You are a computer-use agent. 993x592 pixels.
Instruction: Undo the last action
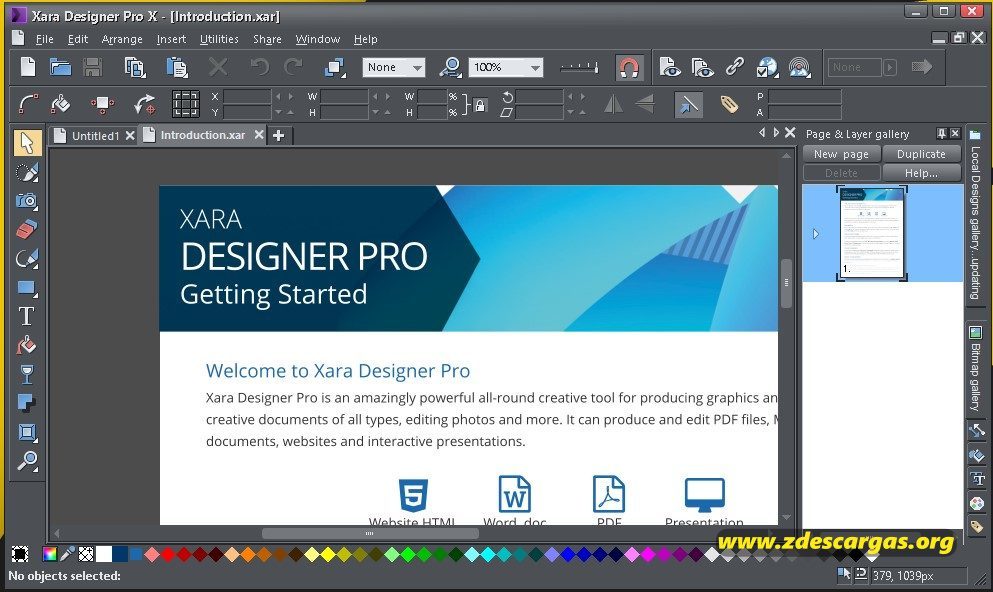(260, 66)
